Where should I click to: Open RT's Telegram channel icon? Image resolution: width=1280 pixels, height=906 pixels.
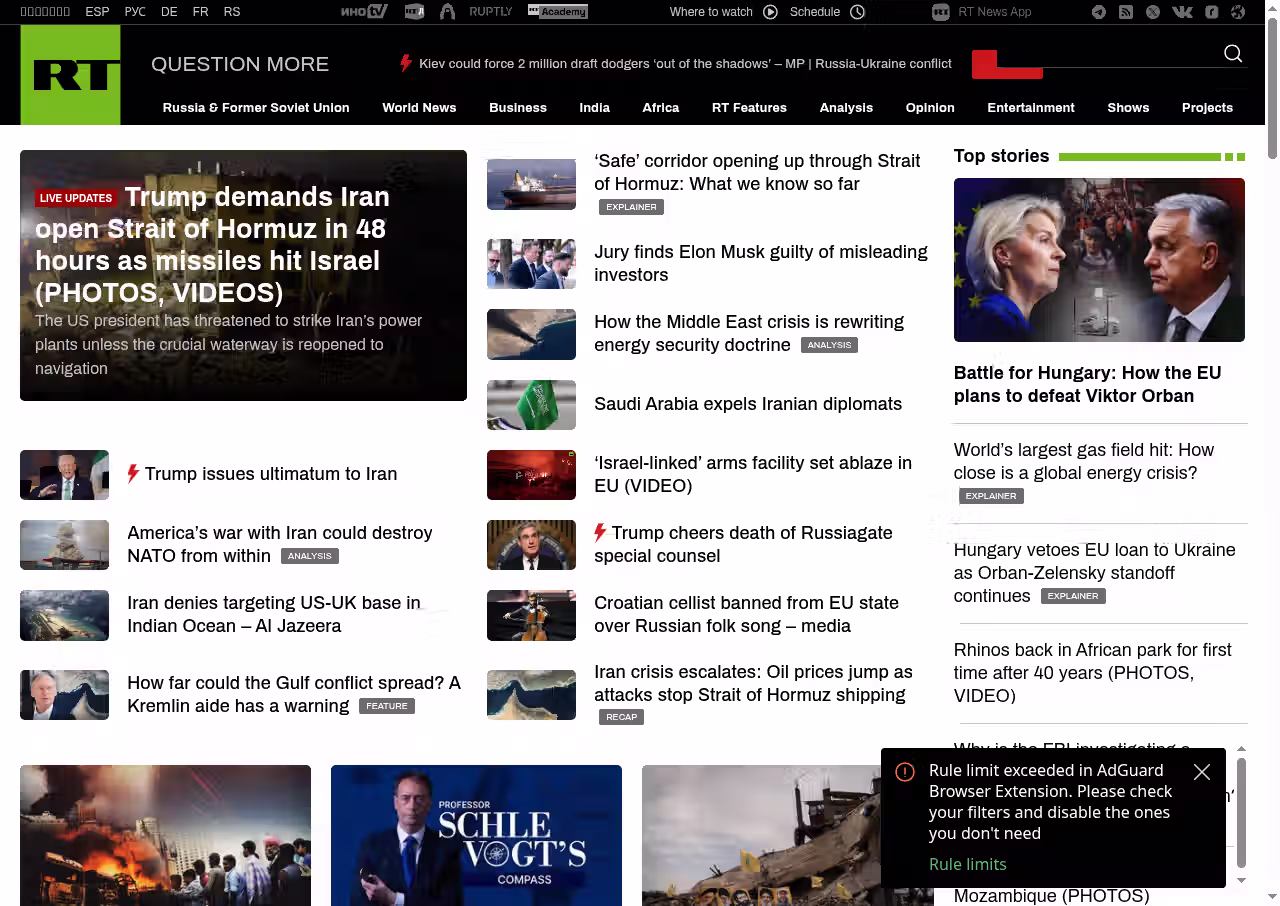pos(1099,12)
